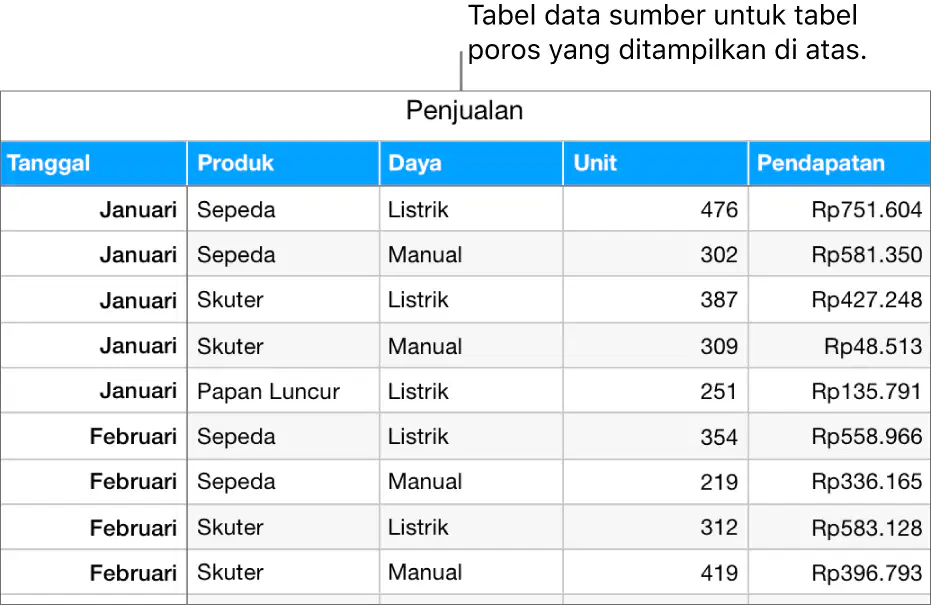Click the revenue cell Rp583.128
The height and width of the screenshot is (606, 931).
point(840,527)
